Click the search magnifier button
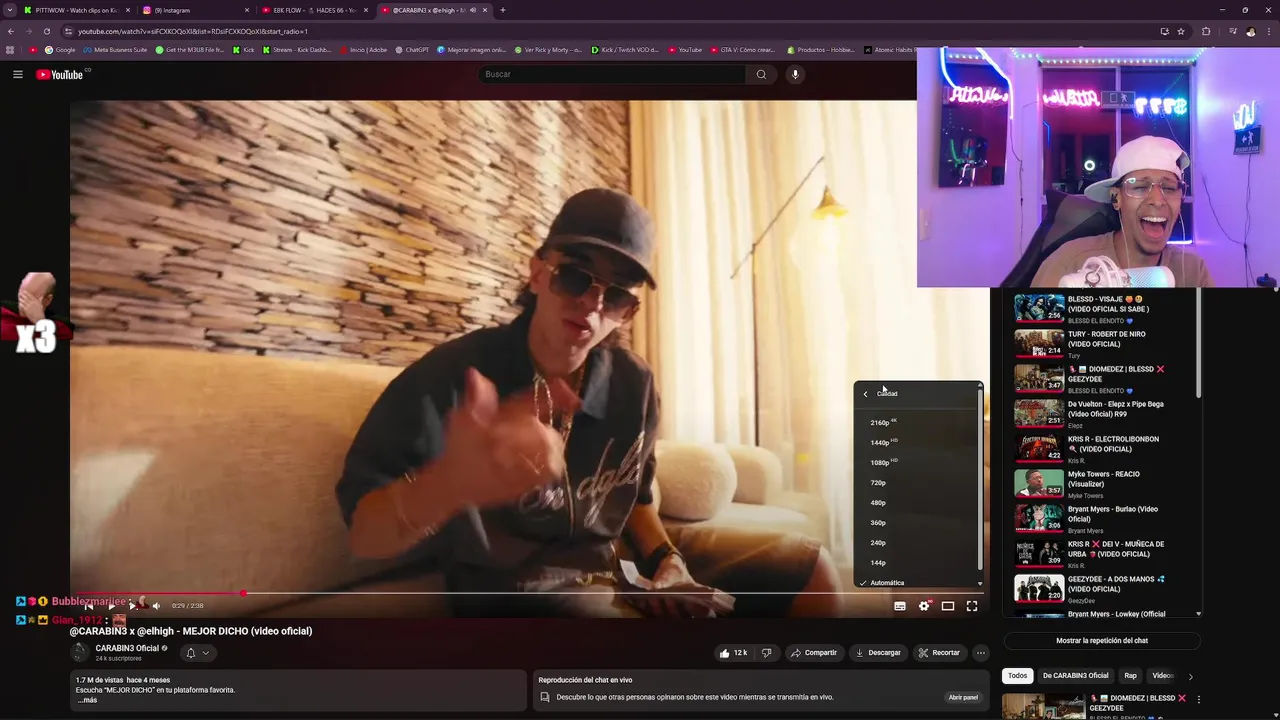Screen dimensions: 1280x720 pos(761,74)
